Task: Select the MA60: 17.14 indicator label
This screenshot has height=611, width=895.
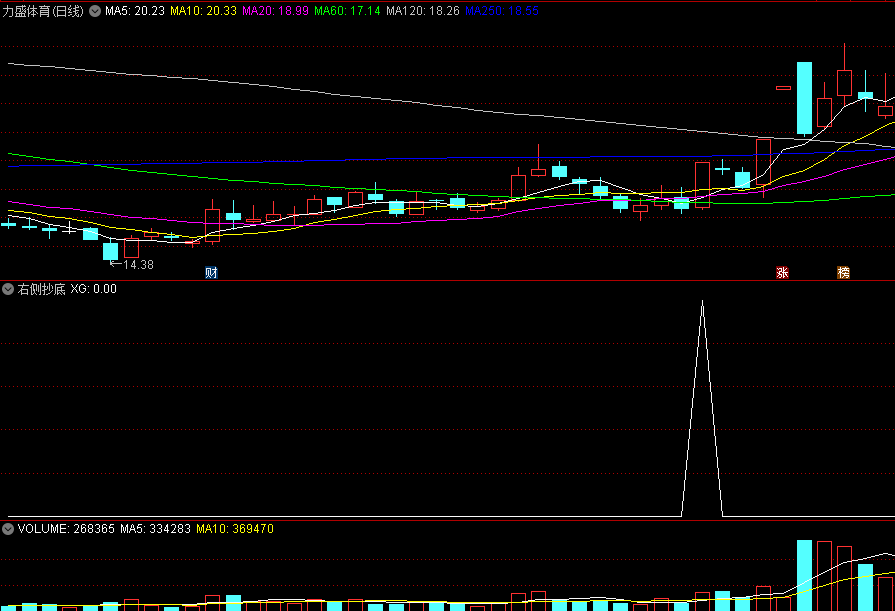Action: click(347, 11)
